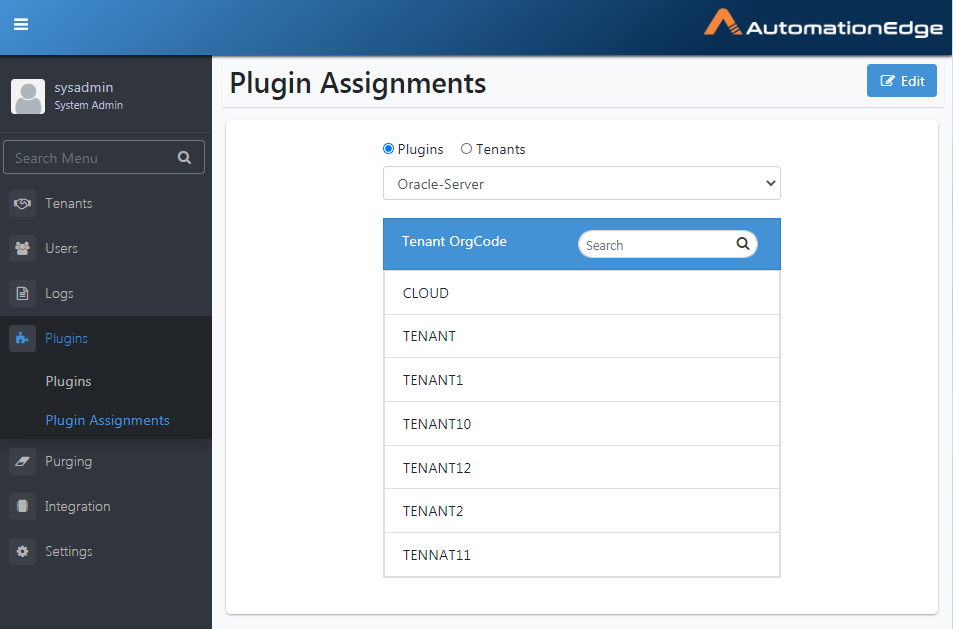Click the Edit button

901,81
